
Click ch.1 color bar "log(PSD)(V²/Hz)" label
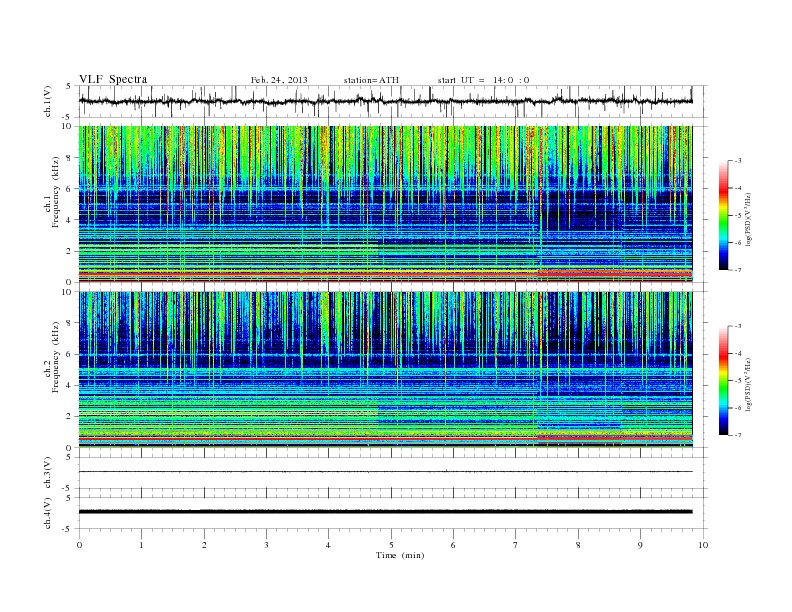pos(748,219)
